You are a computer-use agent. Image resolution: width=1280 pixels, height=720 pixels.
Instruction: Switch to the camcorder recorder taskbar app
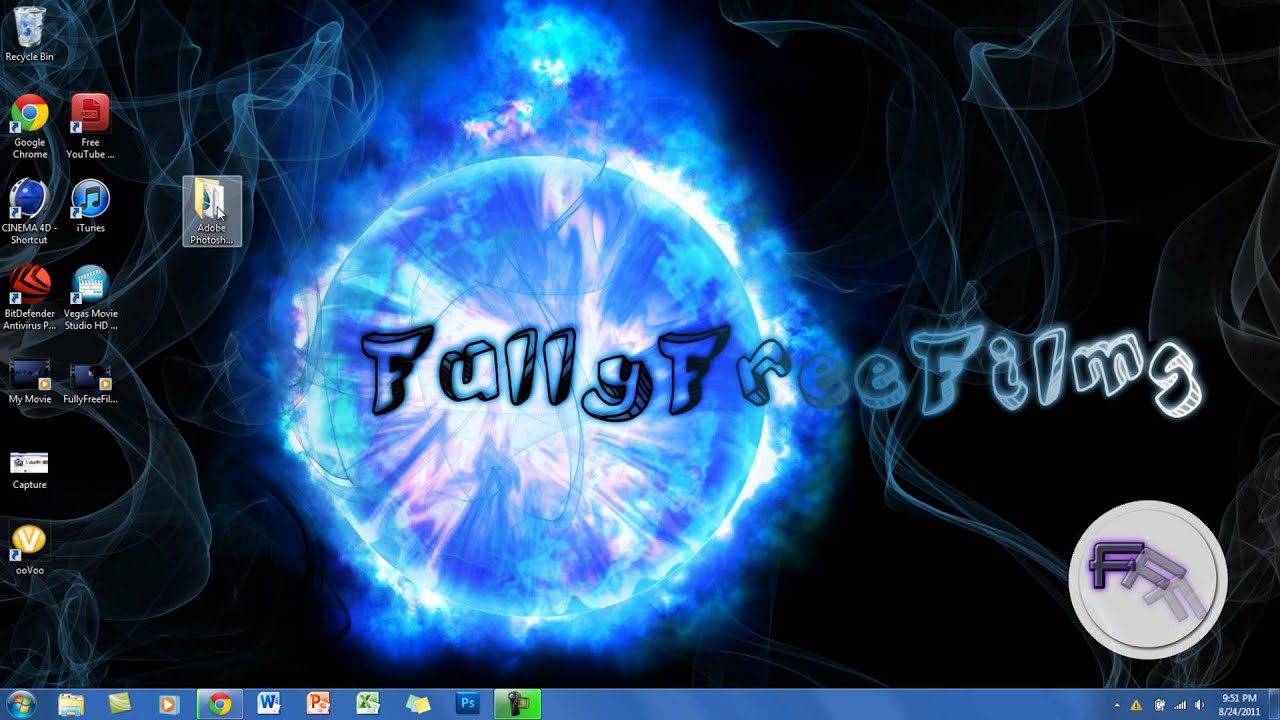(518, 704)
